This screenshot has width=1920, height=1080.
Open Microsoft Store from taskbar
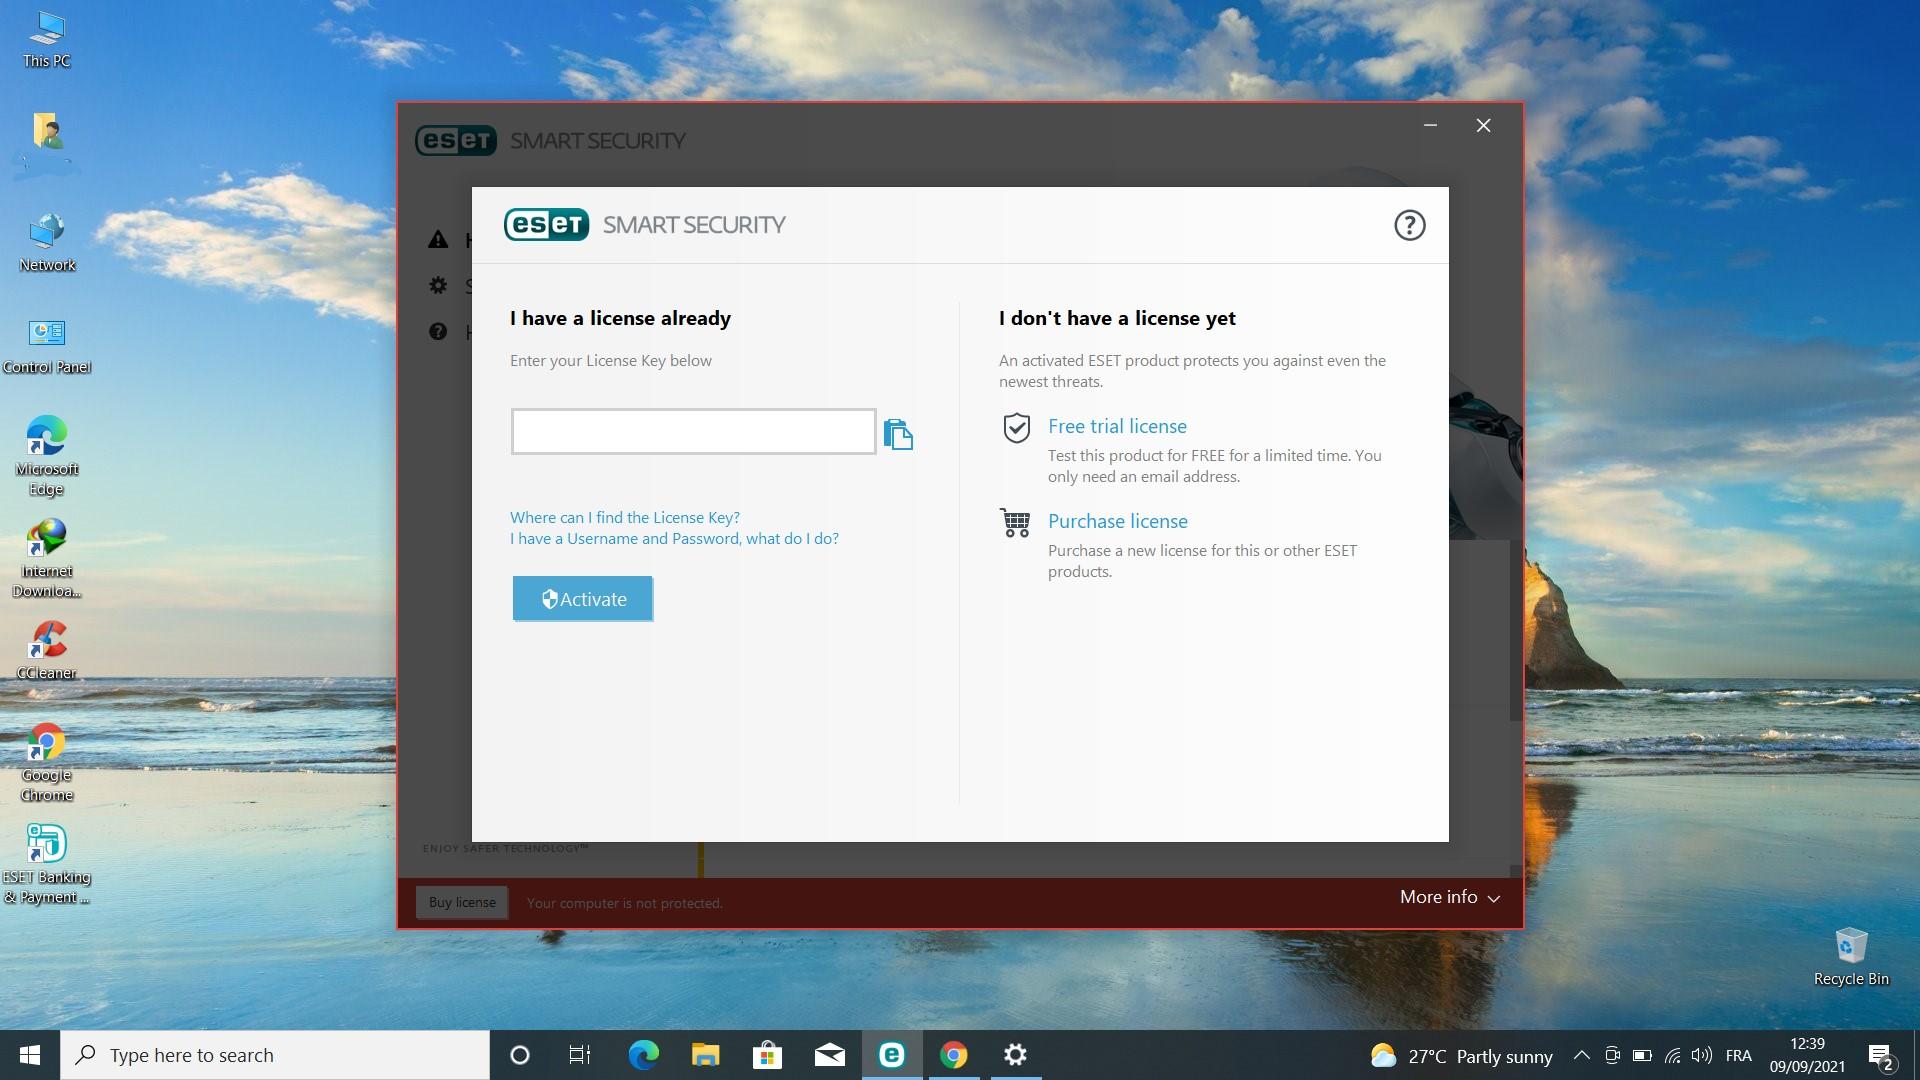767,1055
